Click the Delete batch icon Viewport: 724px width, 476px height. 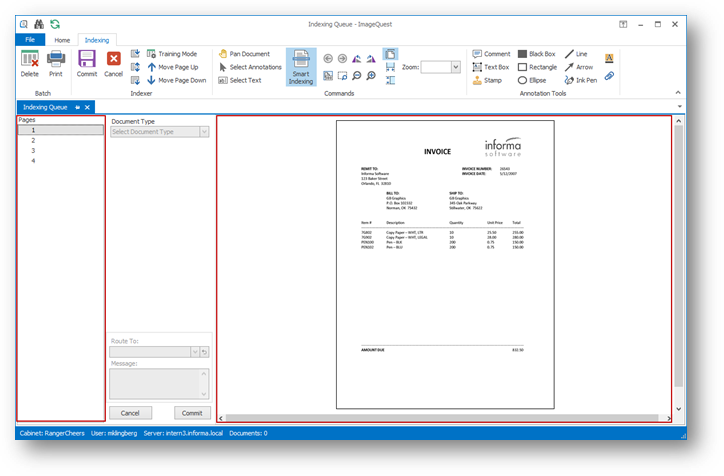click(30, 64)
